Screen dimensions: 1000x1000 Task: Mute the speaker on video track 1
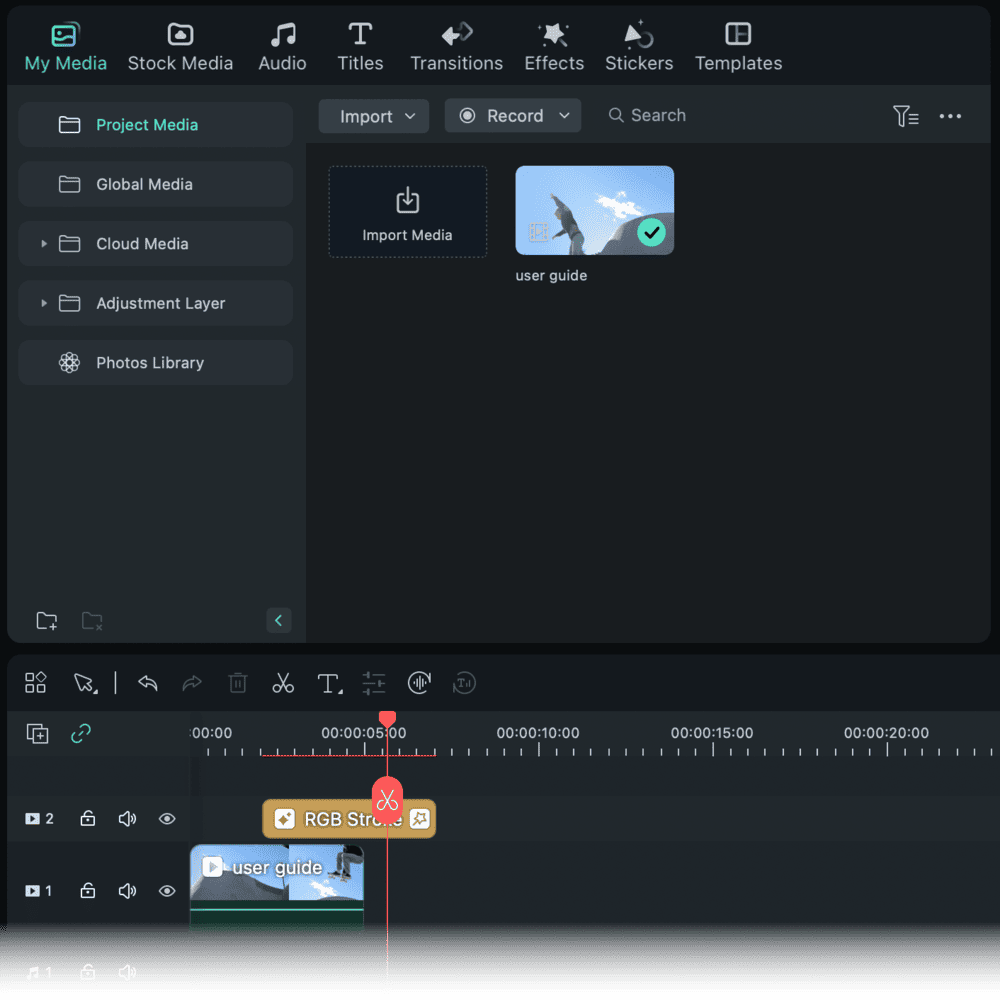click(127, 891)
